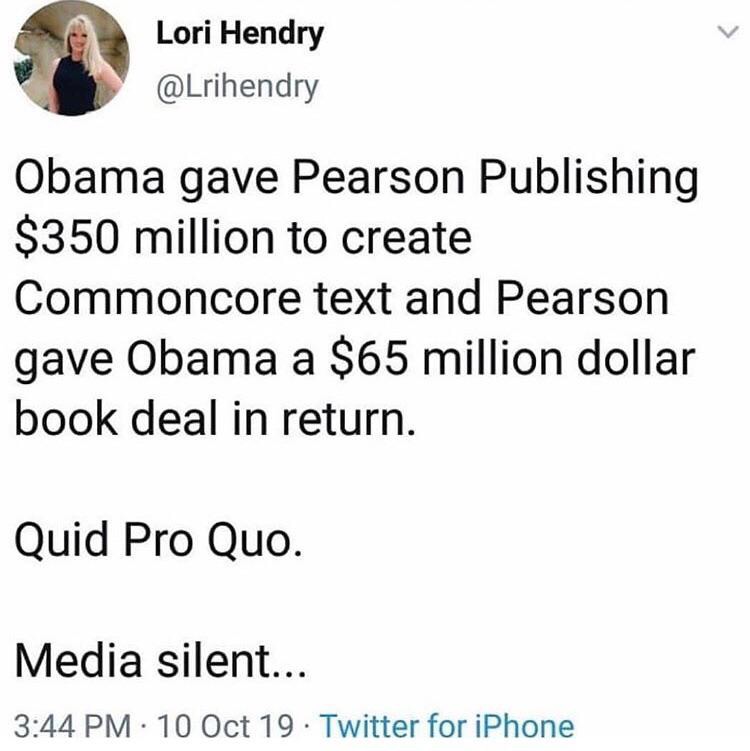
Task: Click the display name Lori Hendry
Action: pyautogui.click(x=240, y=34)
